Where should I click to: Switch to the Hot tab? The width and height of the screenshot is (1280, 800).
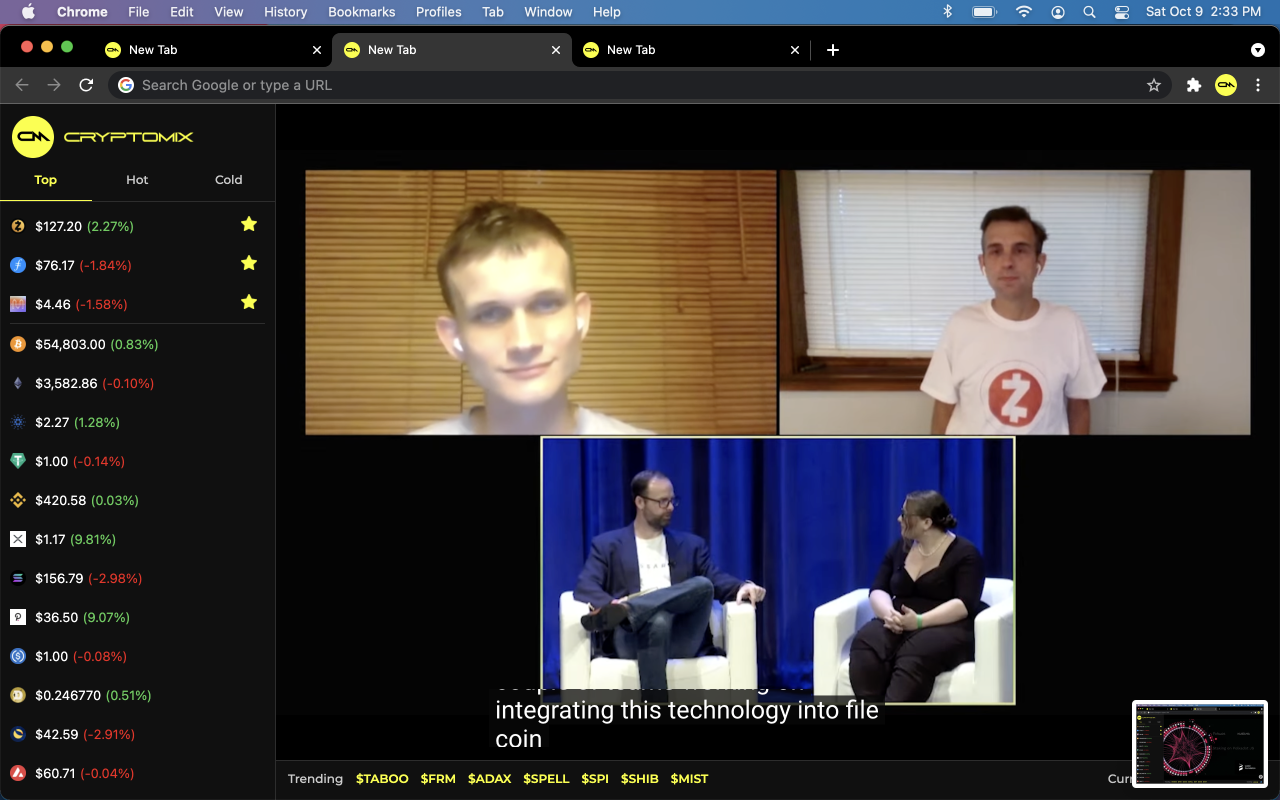point(137,180)
